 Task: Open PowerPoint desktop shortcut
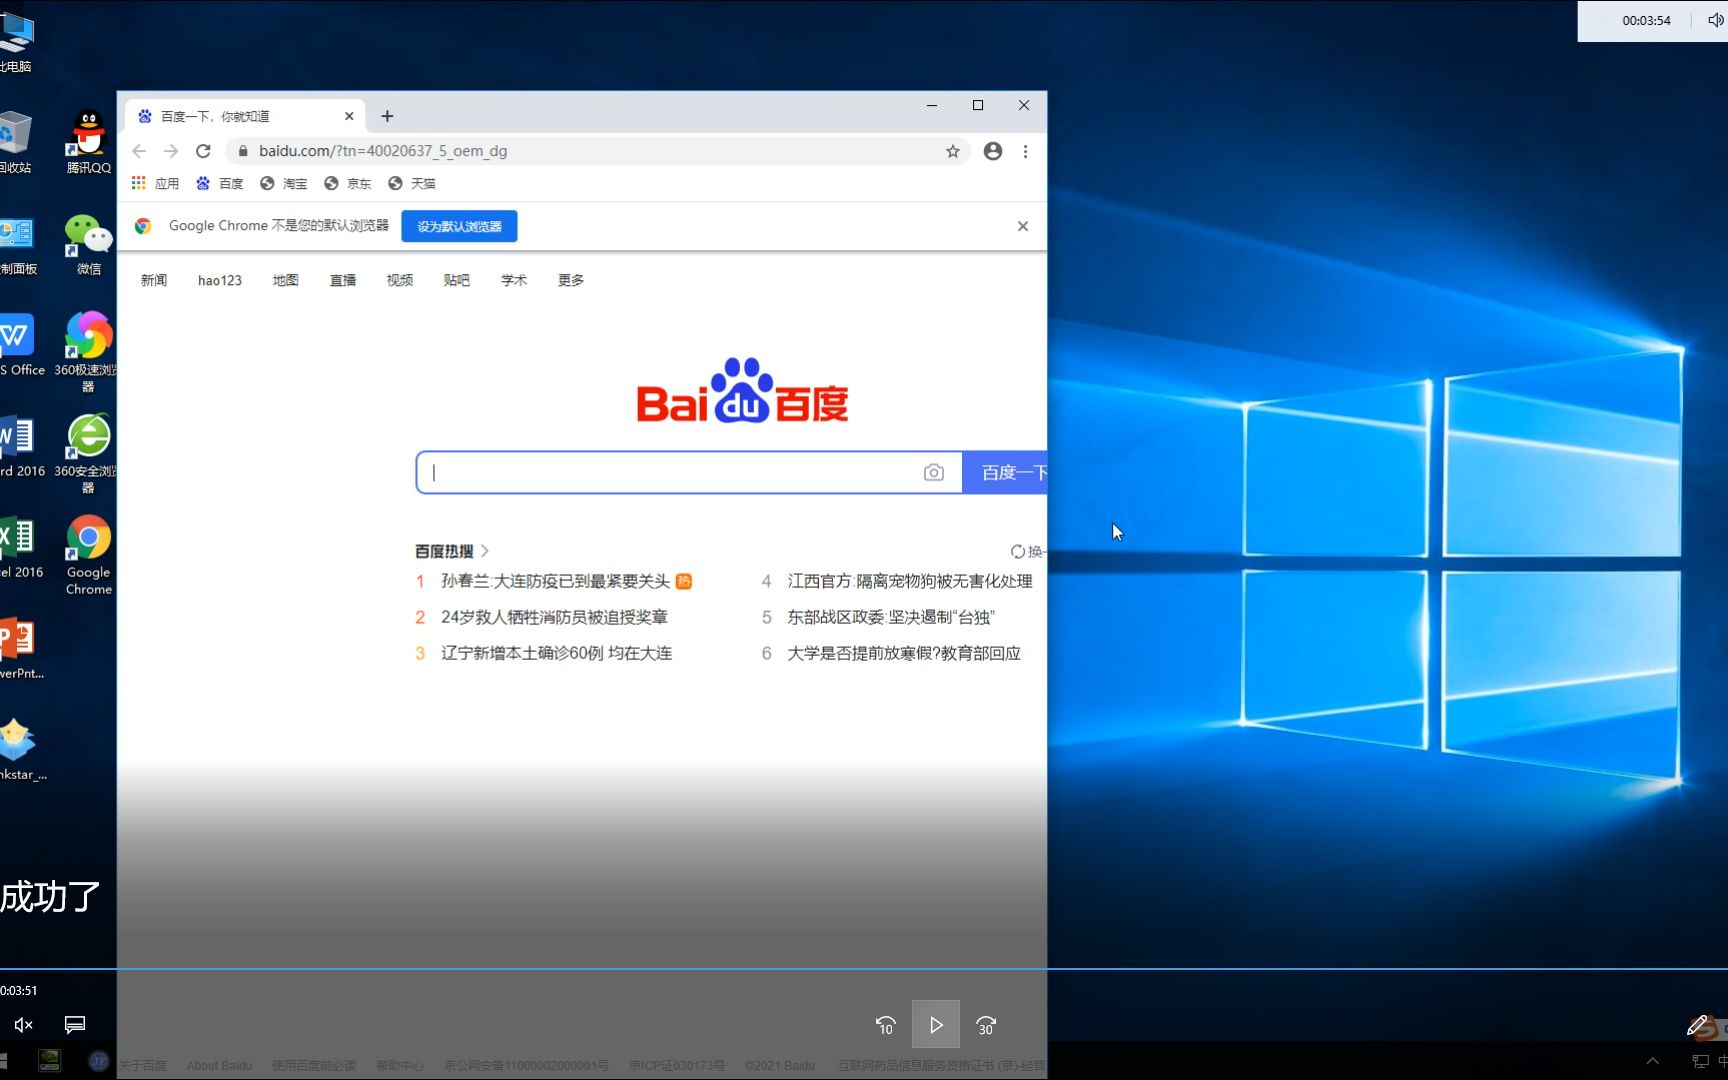18,648
